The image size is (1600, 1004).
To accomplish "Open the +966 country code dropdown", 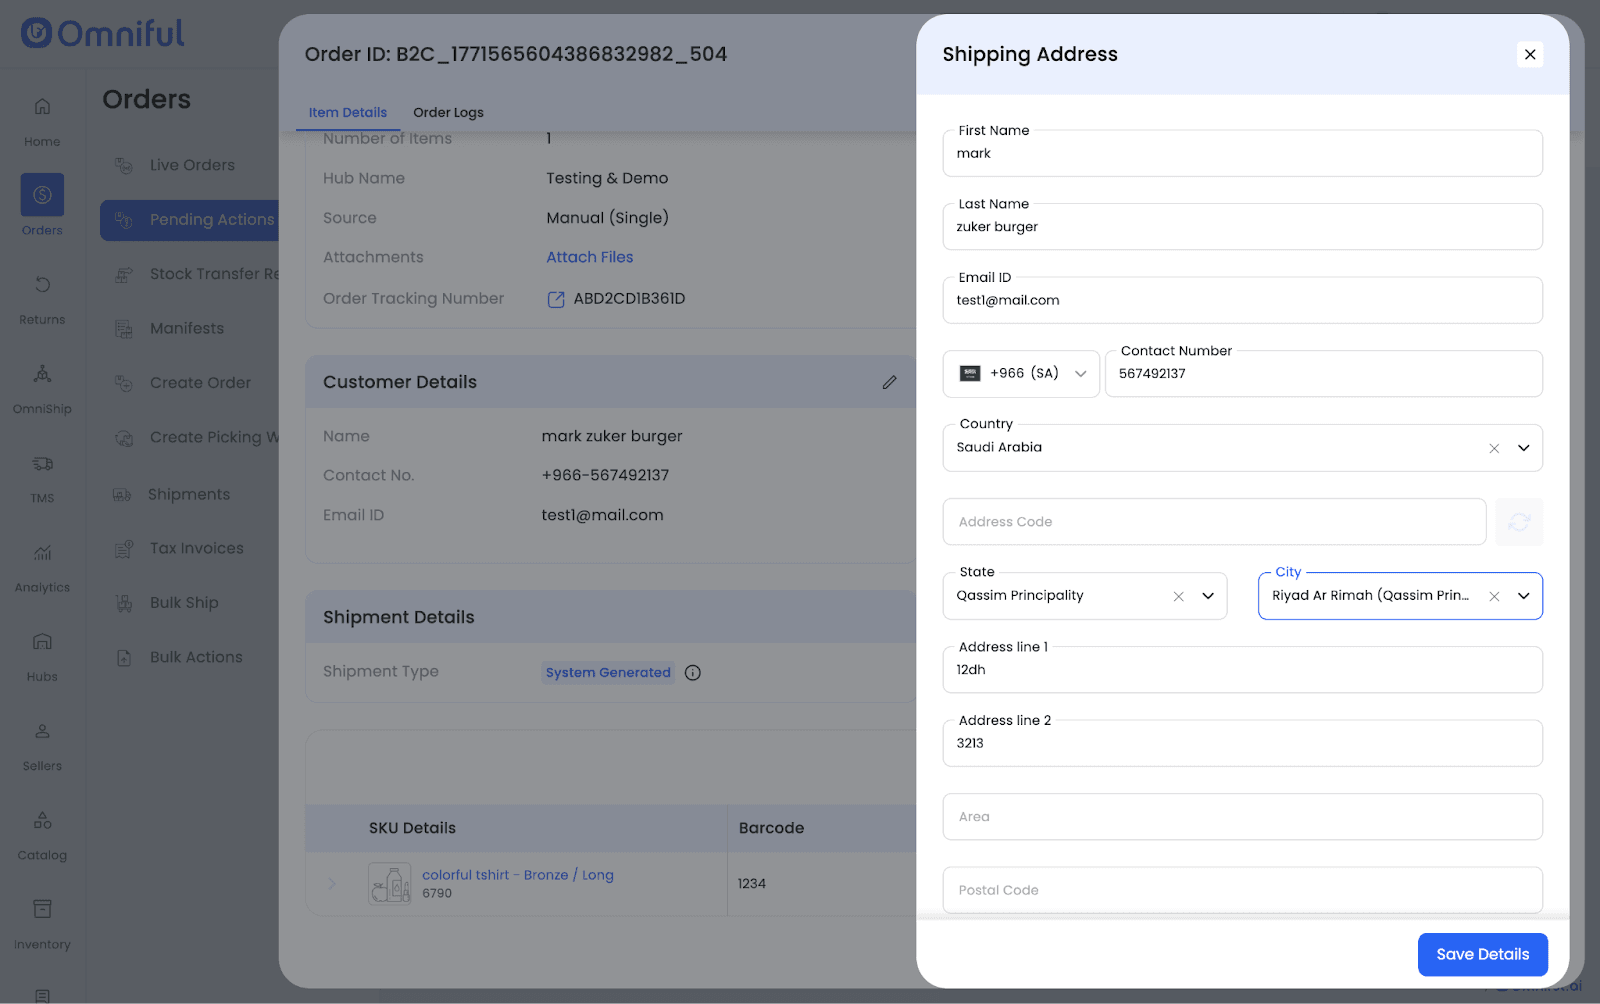I will pos(1021,374).
